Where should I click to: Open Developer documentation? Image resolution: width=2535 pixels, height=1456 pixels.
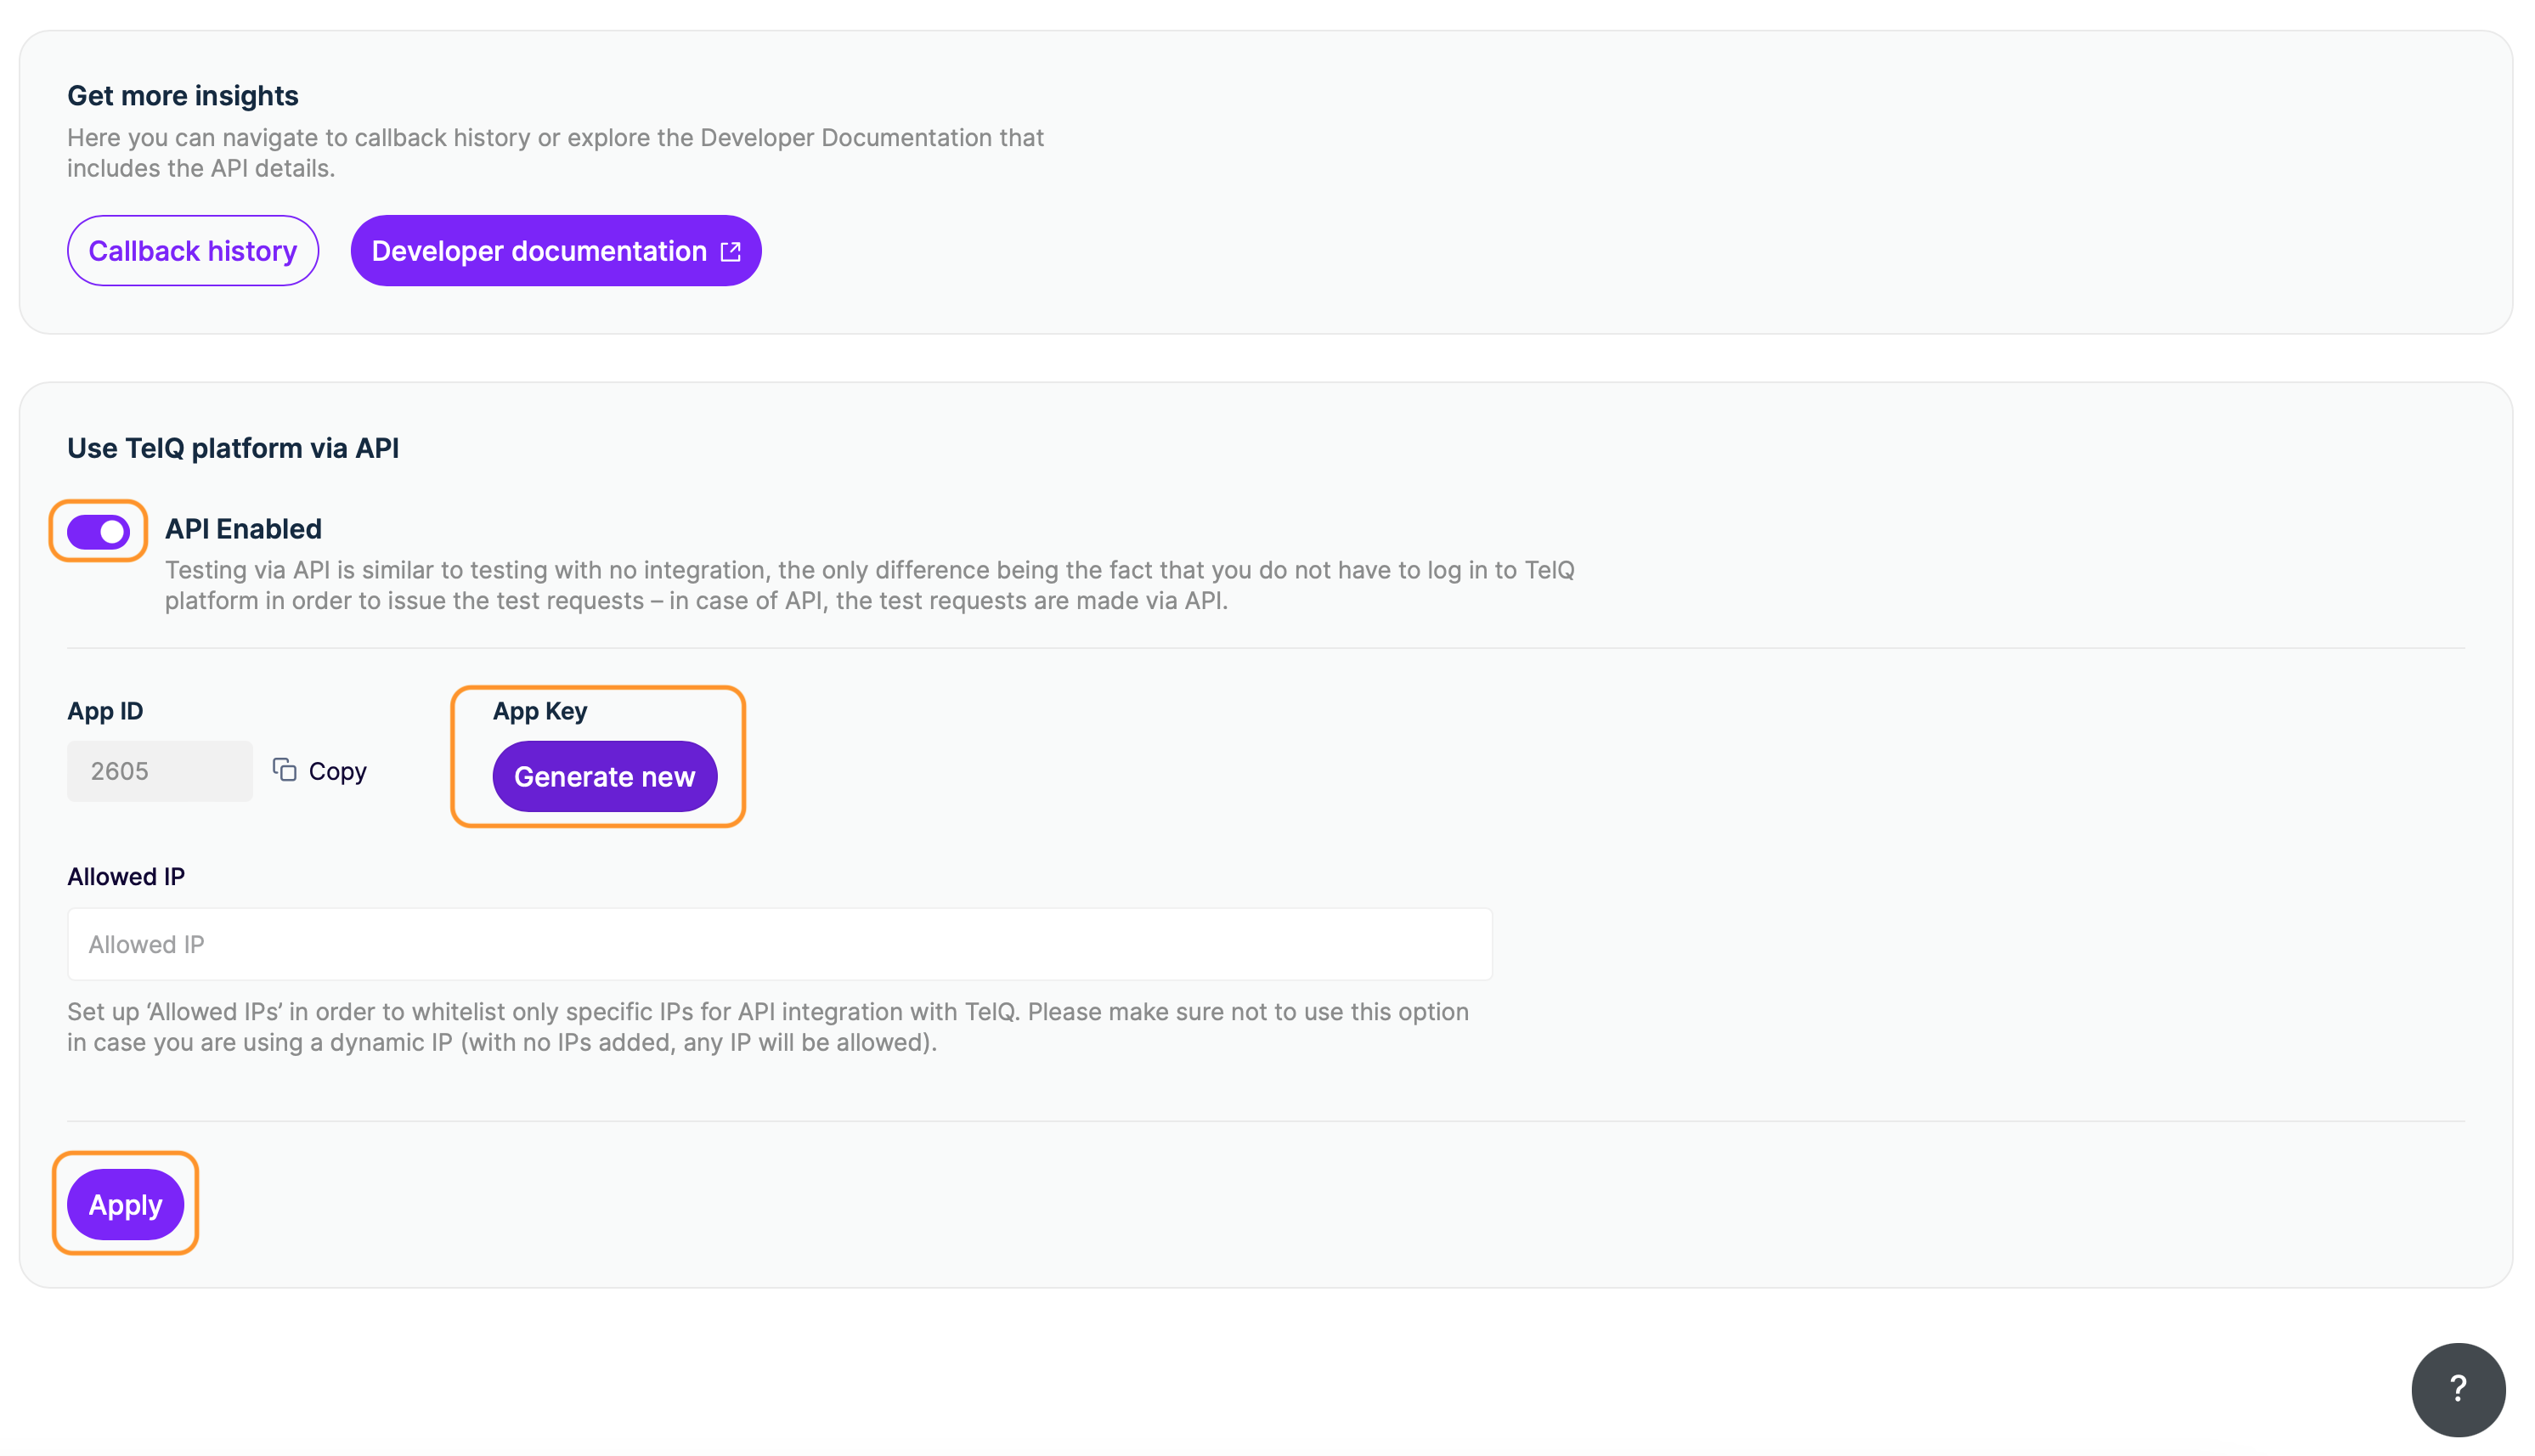[x=540, y=251]
